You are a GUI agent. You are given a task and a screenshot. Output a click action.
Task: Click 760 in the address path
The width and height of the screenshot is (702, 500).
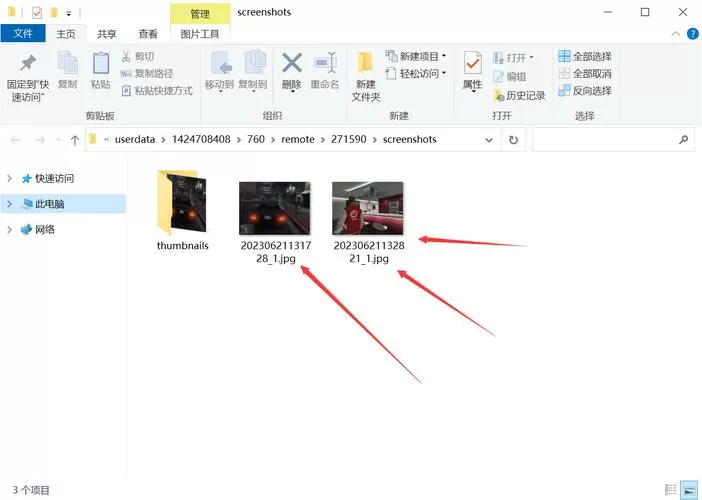[256, 139]
